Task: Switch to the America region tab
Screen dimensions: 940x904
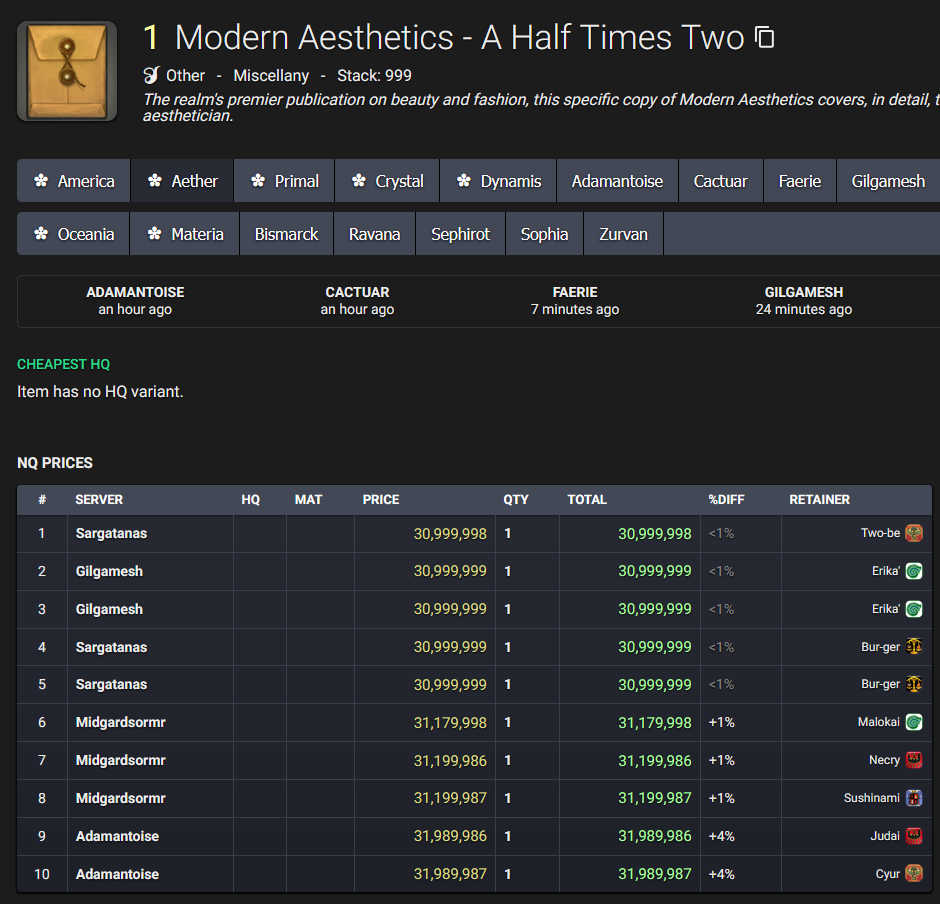Action: click(74, 181)
